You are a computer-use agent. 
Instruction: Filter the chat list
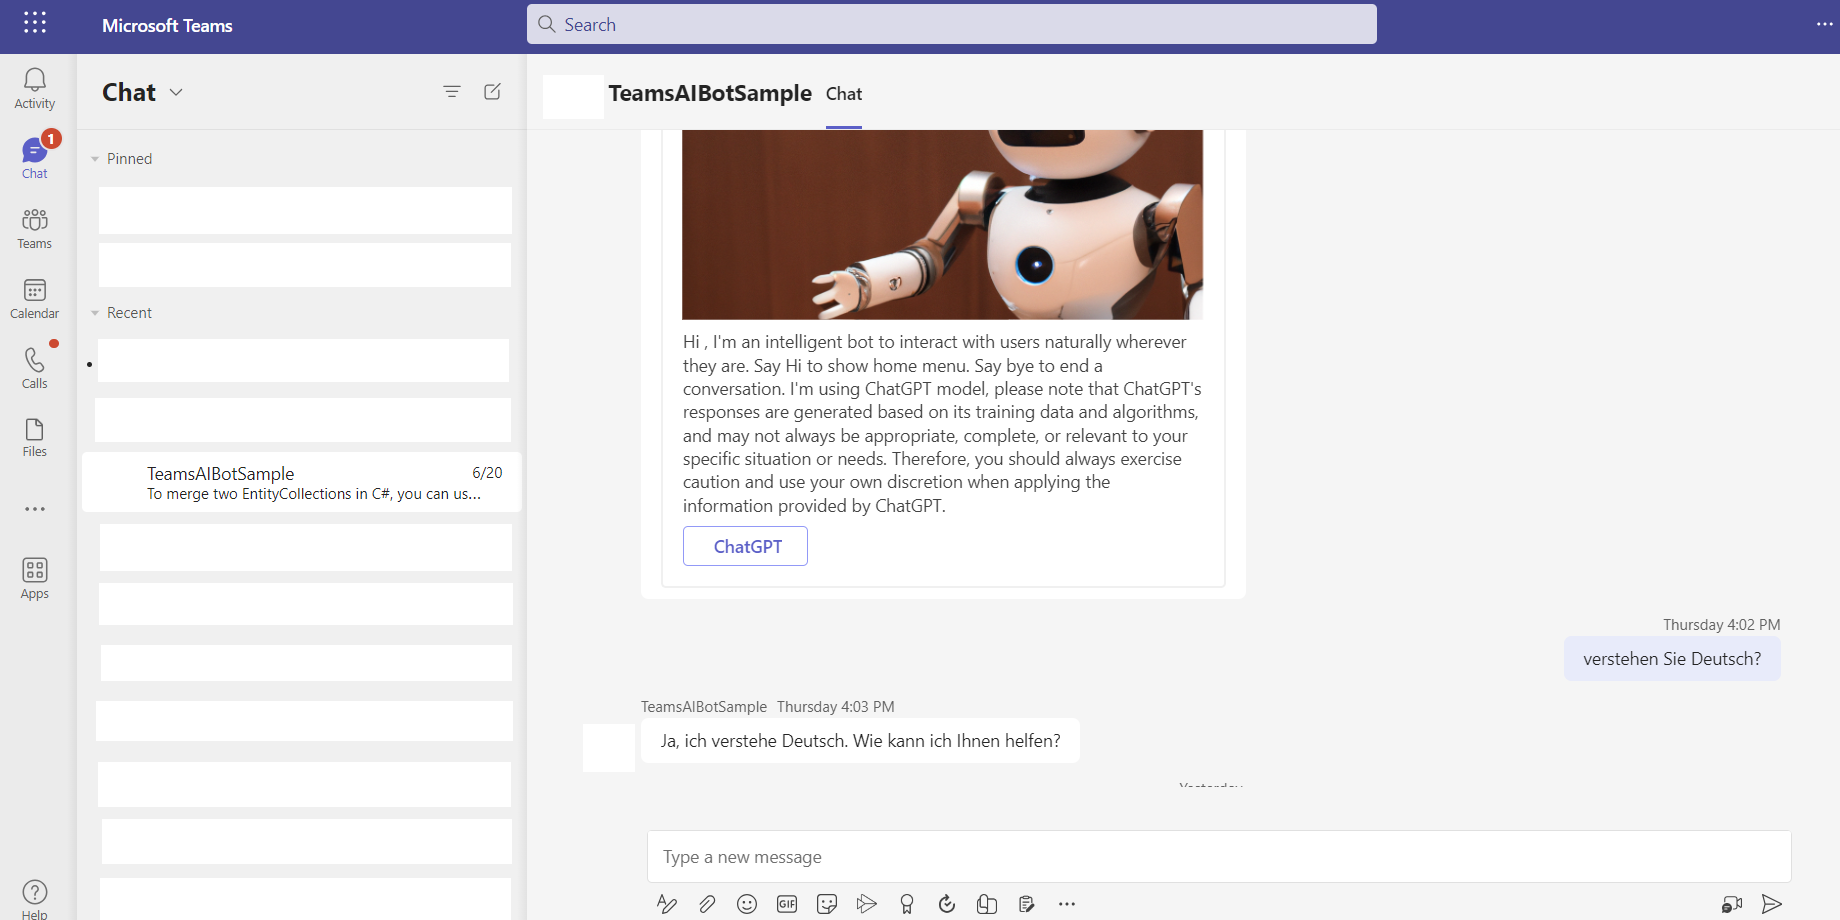click(452, 92)
